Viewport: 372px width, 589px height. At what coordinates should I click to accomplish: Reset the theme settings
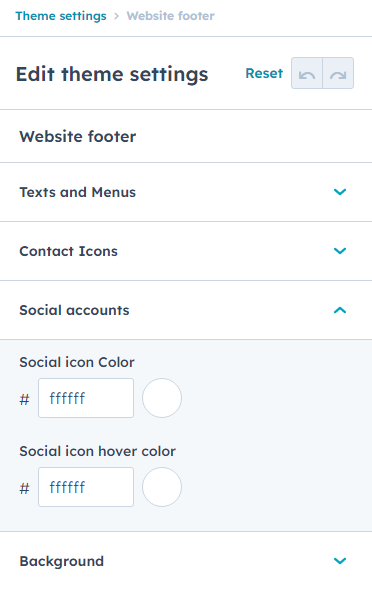pos(264,73)
